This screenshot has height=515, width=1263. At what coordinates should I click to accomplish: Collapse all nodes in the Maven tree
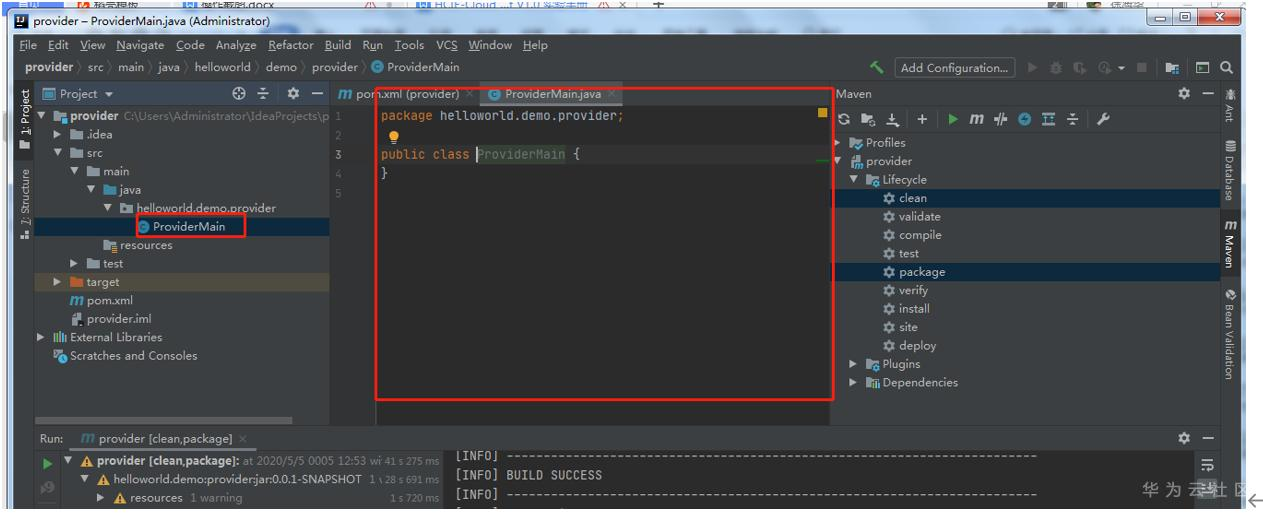1072,119
